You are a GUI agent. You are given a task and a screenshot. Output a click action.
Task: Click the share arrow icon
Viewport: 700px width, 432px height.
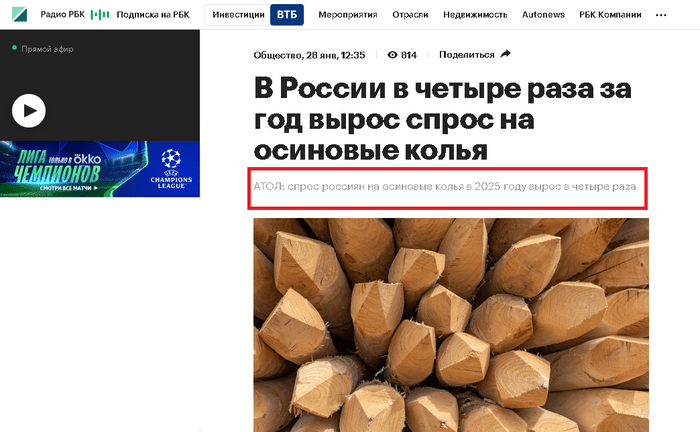(x=505, y=54)
